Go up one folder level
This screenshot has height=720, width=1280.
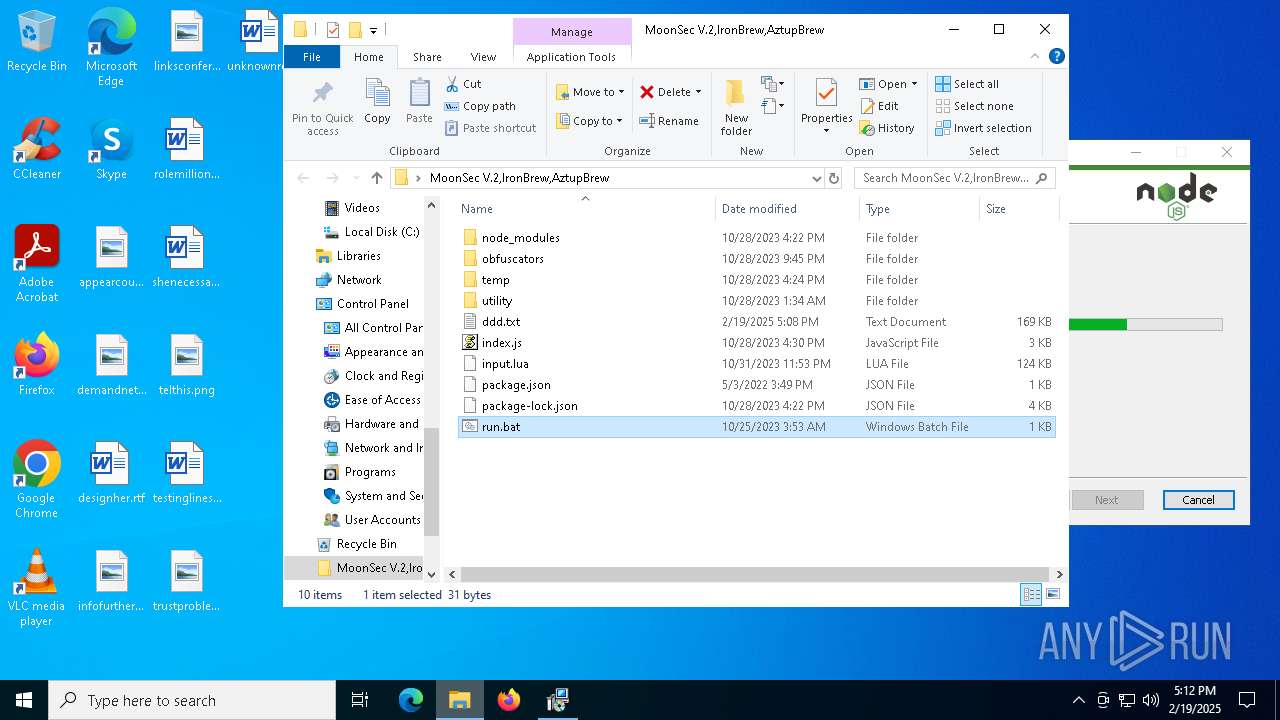[x=376, y=178]
